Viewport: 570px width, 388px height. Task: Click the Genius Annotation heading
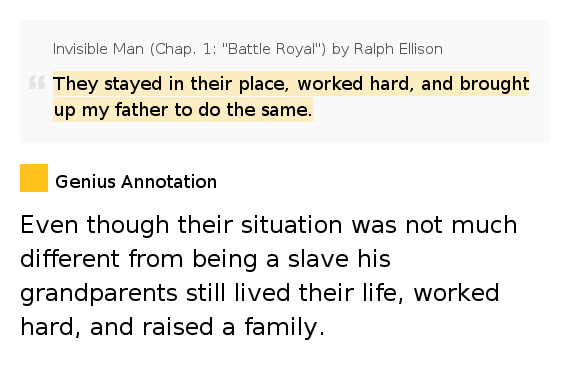pyautogui.click(x=136, y=182)
